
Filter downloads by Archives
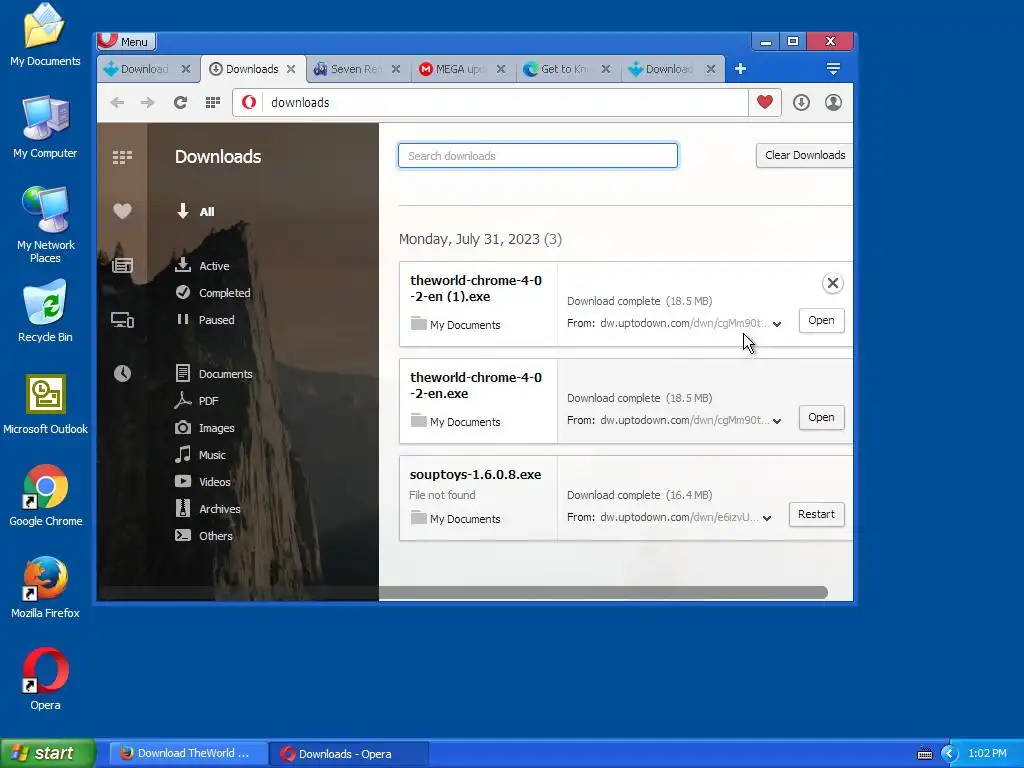[x=208, y=508]
